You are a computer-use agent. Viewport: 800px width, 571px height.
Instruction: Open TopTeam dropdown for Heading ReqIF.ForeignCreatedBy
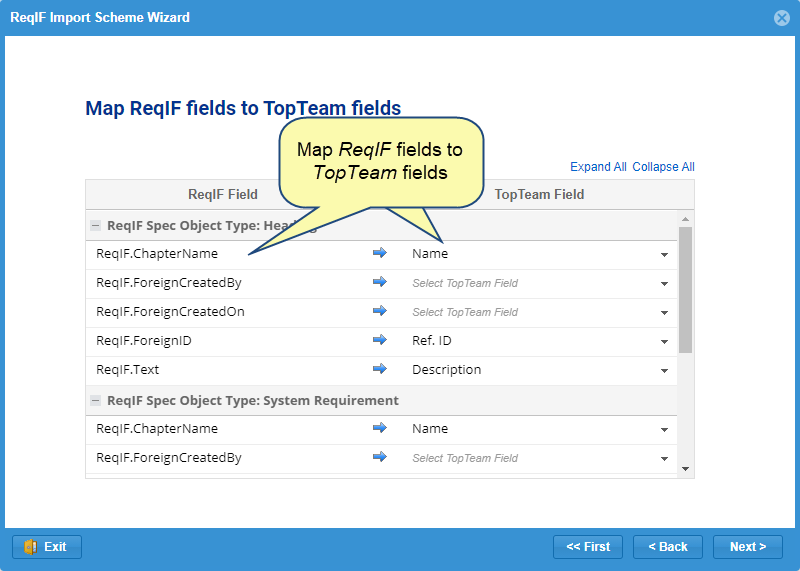[664, 283]
